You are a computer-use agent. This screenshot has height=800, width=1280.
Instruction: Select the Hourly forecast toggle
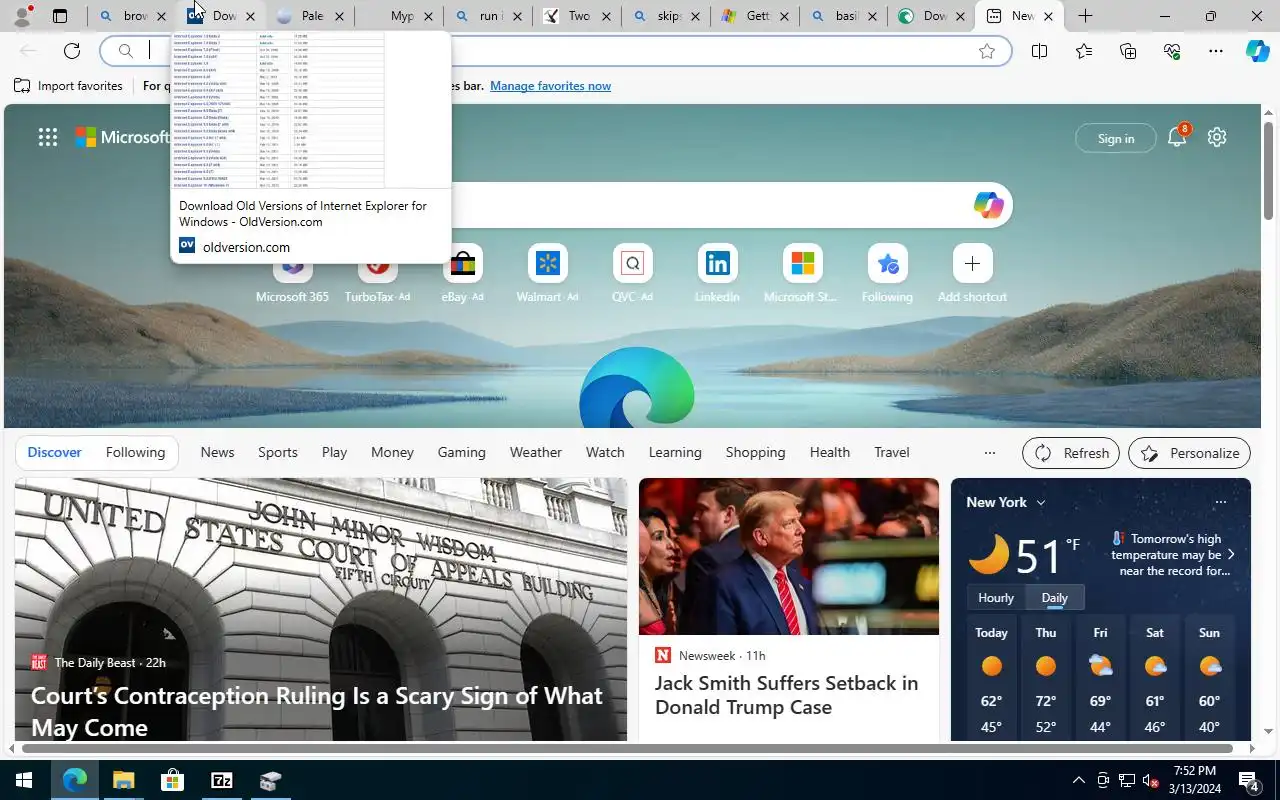[996, 598]
